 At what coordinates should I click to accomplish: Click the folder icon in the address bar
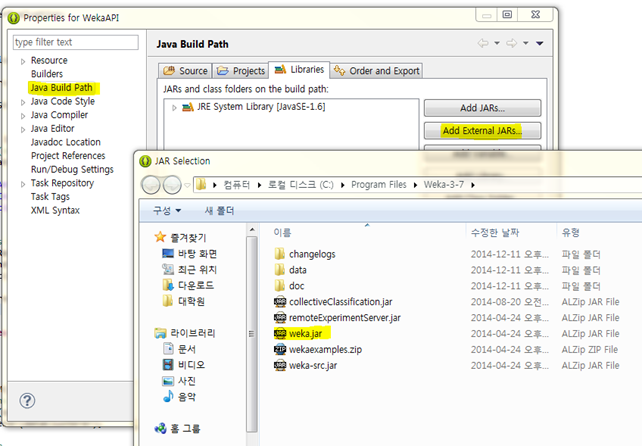pyautogui.click(x=201, y=185)
